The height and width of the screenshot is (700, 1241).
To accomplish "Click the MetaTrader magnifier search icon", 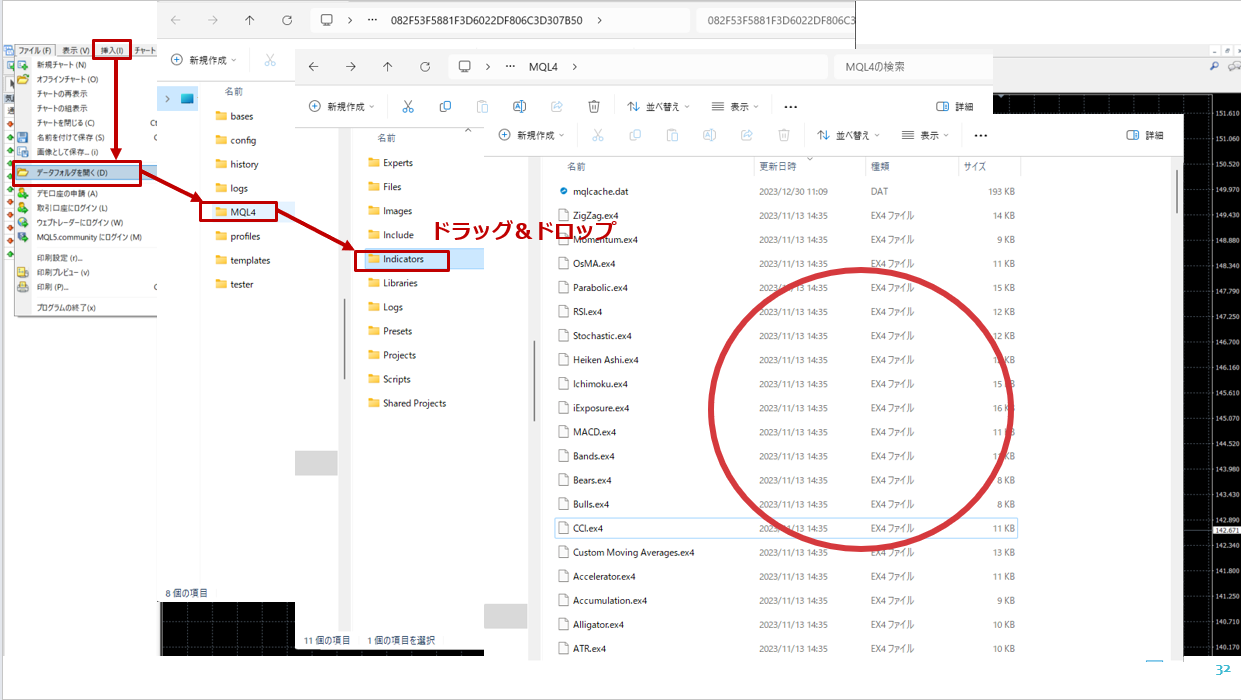I will pyautogui.click(x=1214, y=66).
